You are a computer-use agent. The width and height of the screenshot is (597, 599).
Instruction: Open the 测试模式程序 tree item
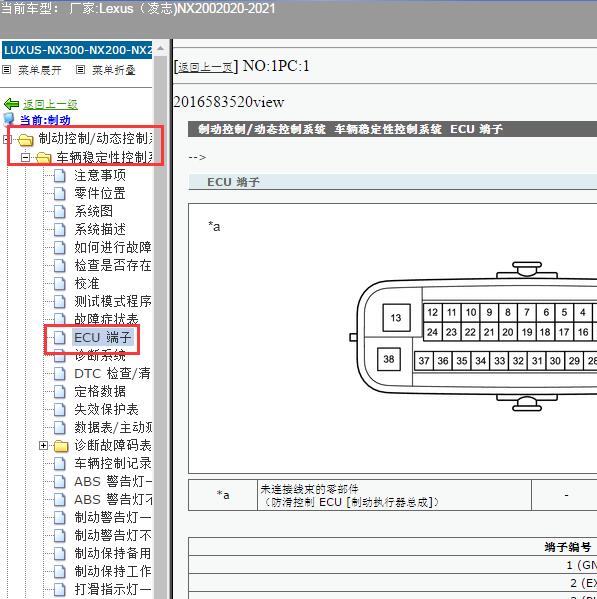(113, 302)
